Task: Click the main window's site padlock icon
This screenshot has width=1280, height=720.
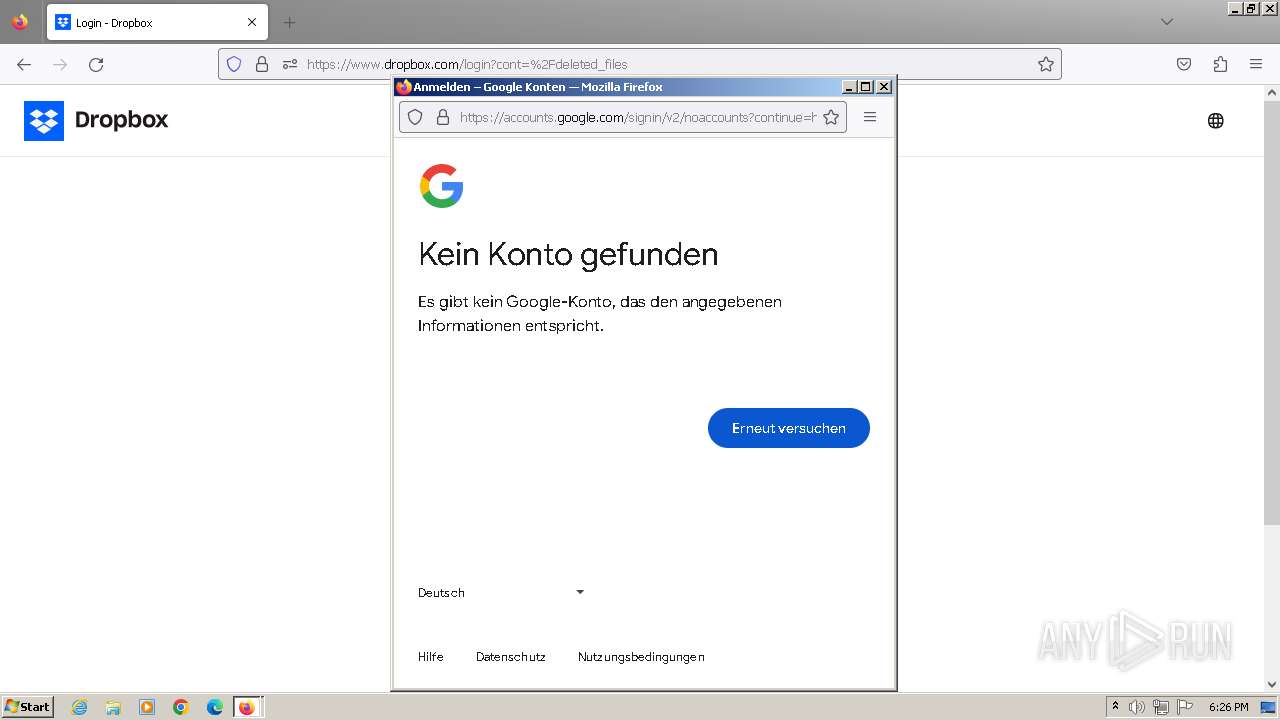Action: [x=262, y=64]
